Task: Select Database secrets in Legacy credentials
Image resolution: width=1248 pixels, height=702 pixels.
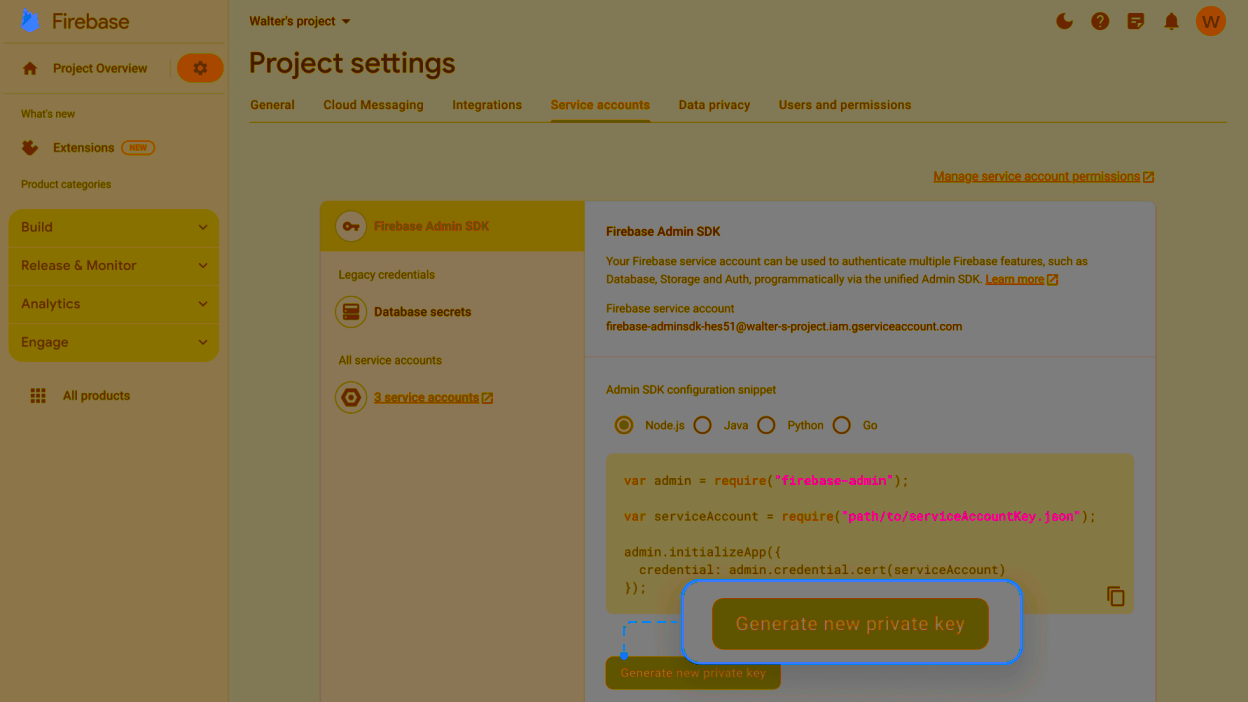Action: pos(422,312)
